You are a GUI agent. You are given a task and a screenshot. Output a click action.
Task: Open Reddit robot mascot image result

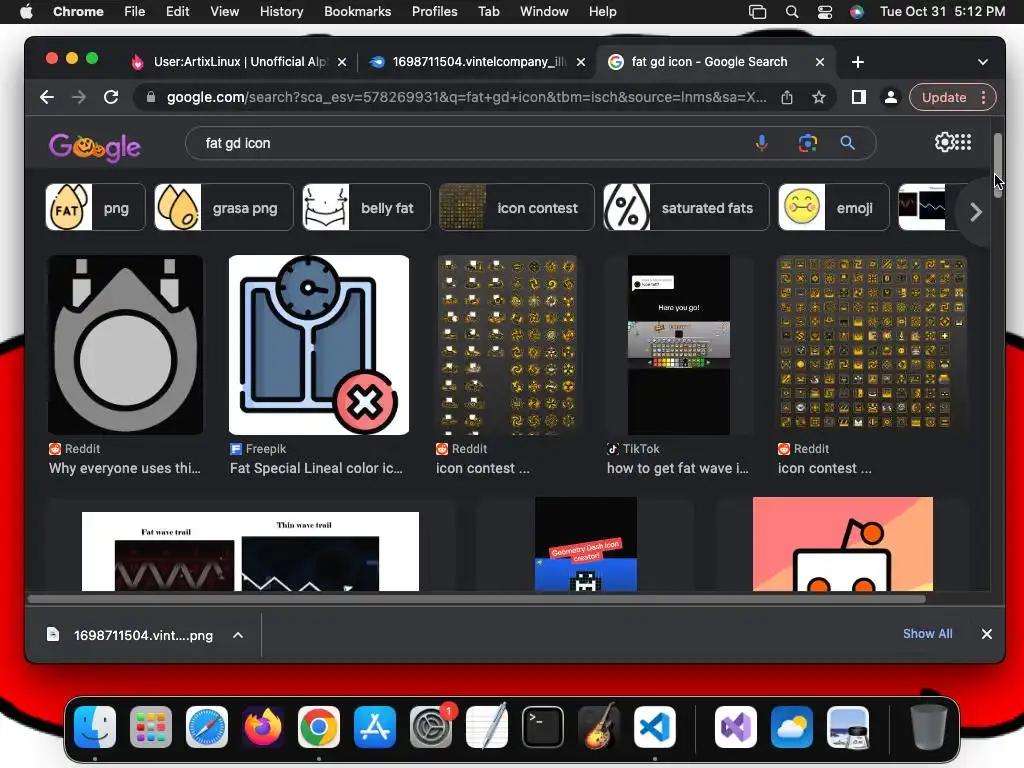pos(842,544)
